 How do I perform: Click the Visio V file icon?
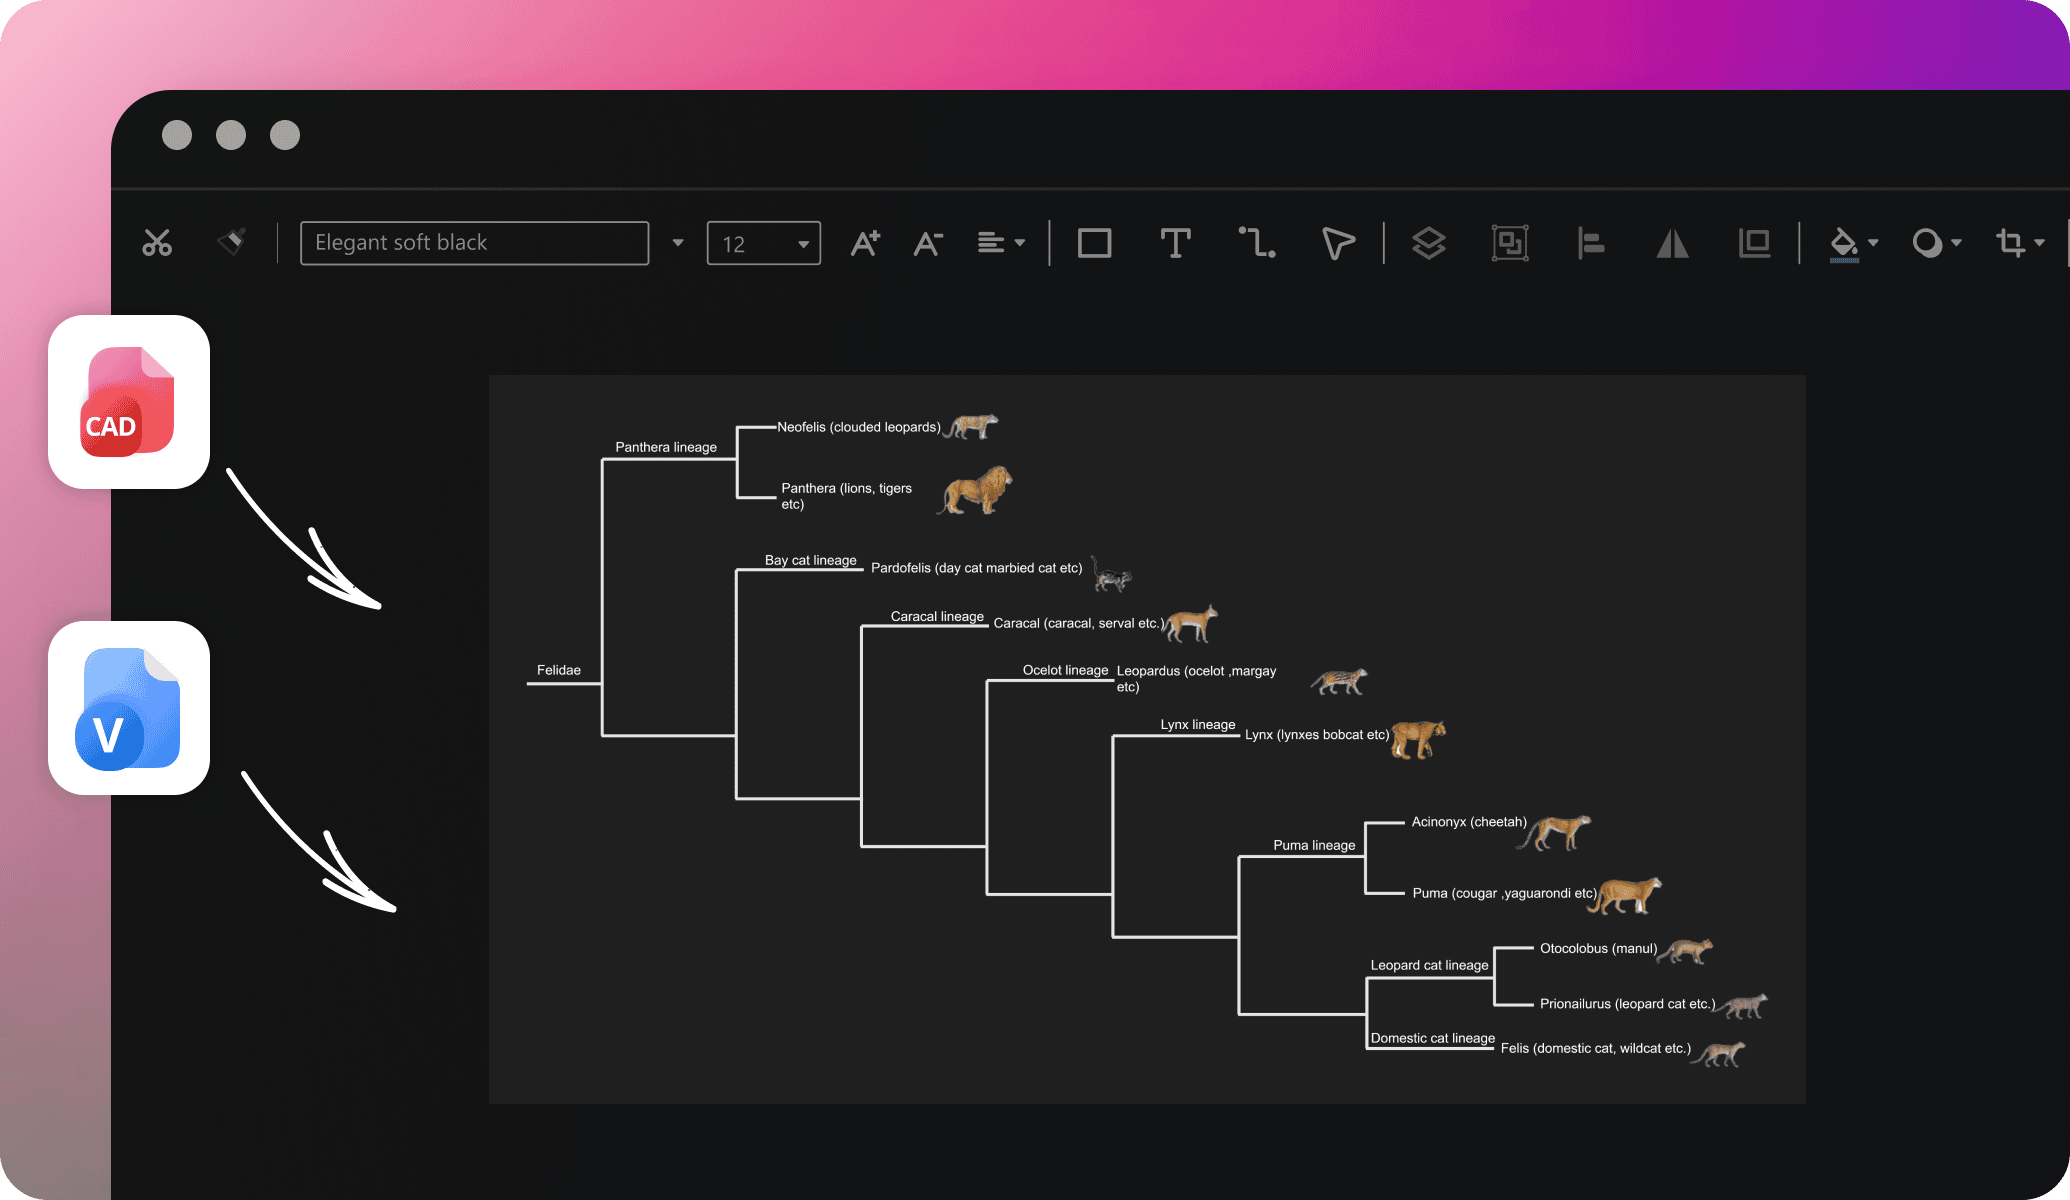pyautogui.click(x=129, y=708)
